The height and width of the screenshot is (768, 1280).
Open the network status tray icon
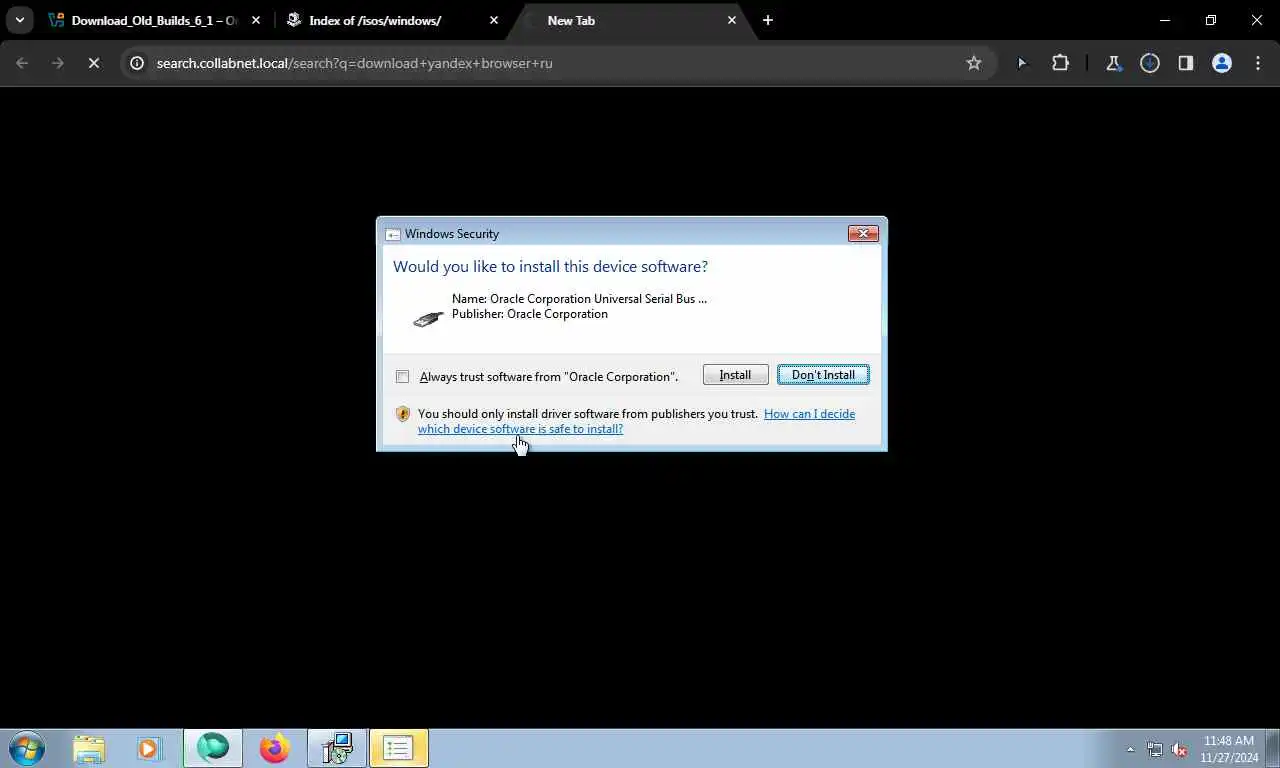1155,749
